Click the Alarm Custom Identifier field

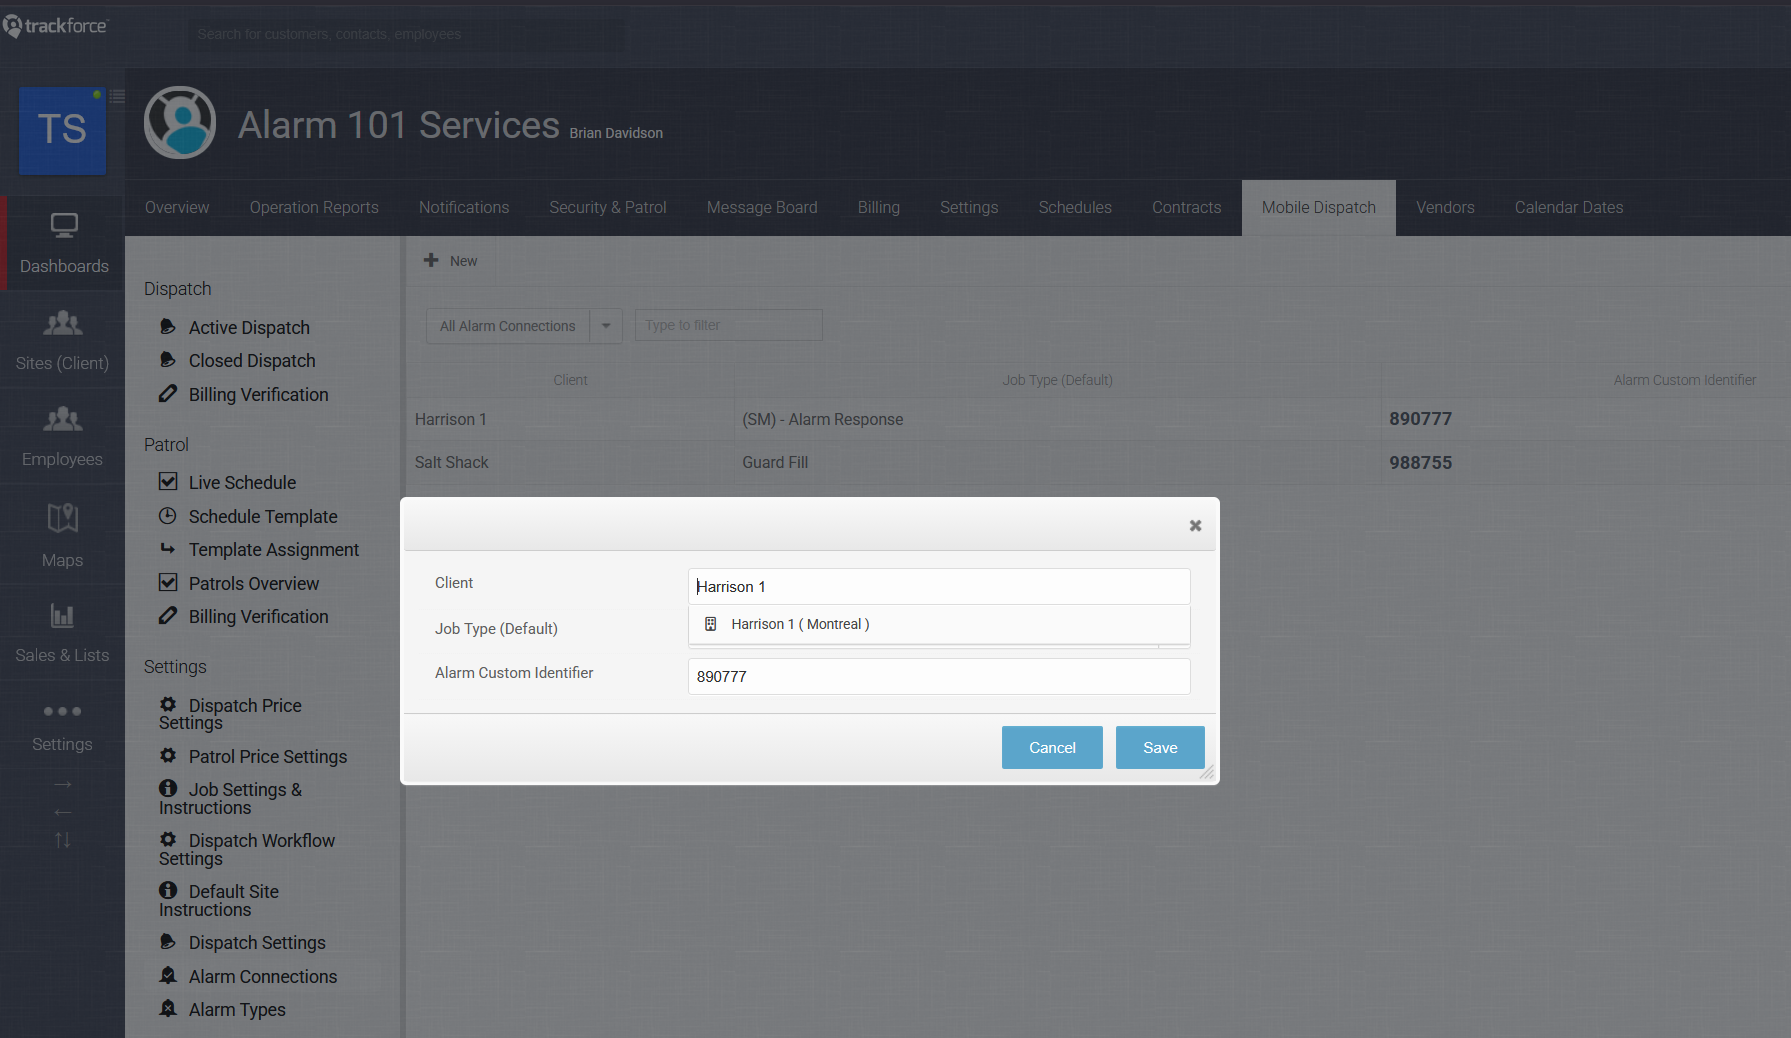coord(939,676)
